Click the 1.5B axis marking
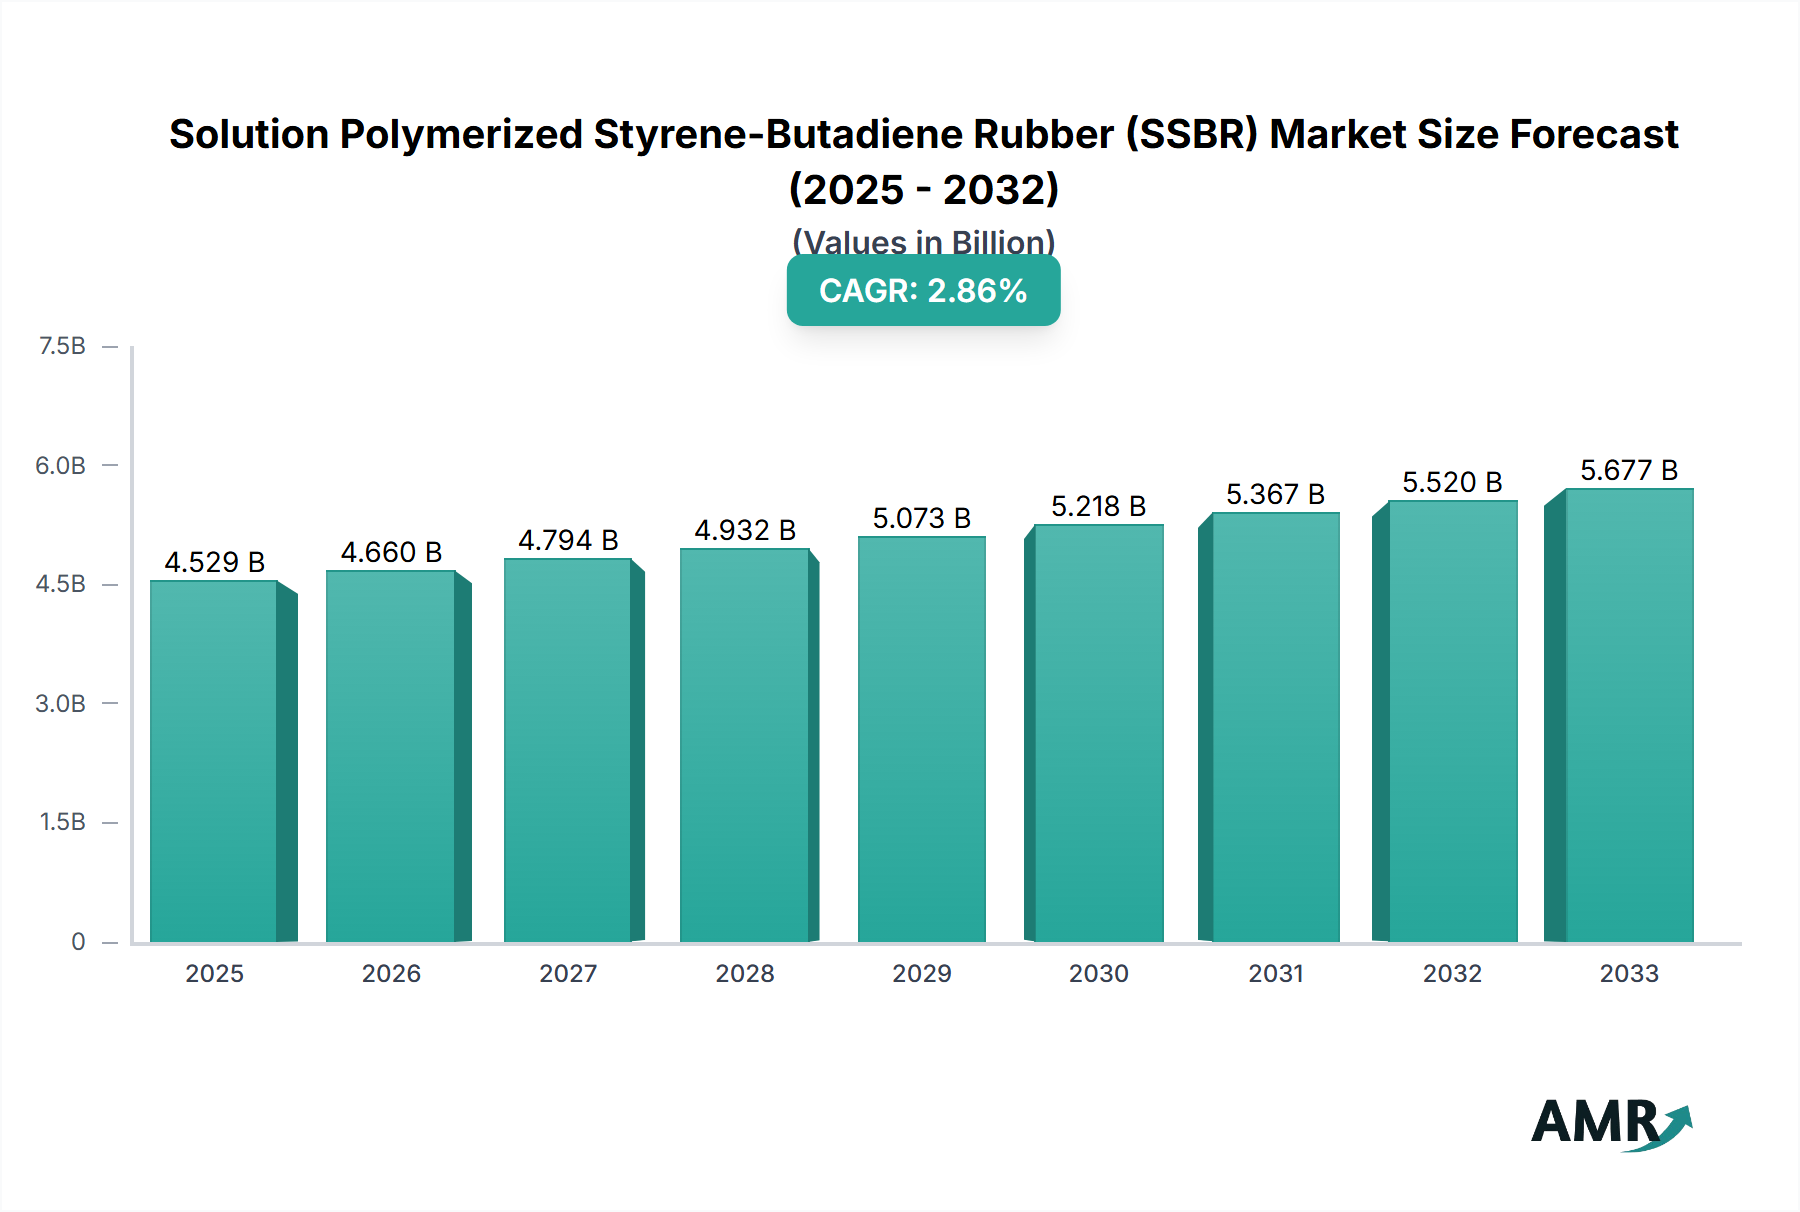 [x=61, y=820]
